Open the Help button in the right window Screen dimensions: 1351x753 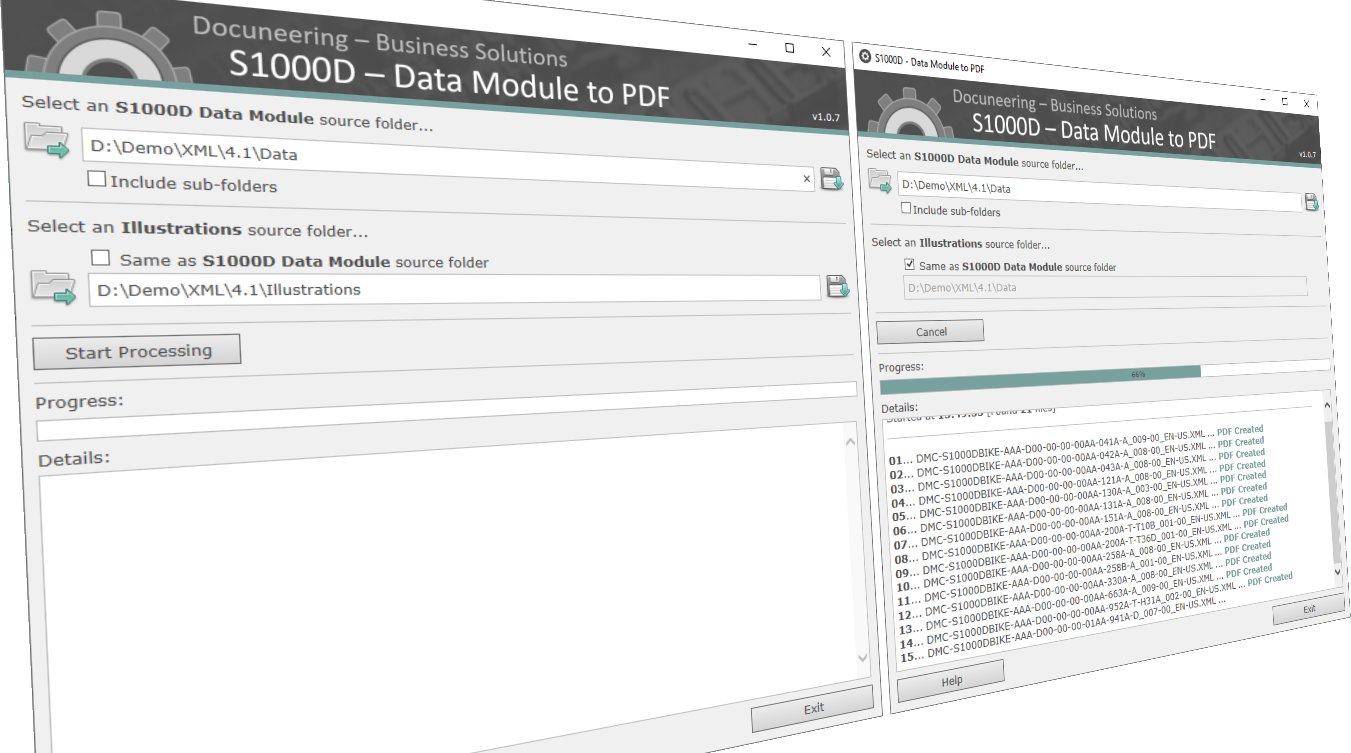pyautogui.click(x=950, y=678)
